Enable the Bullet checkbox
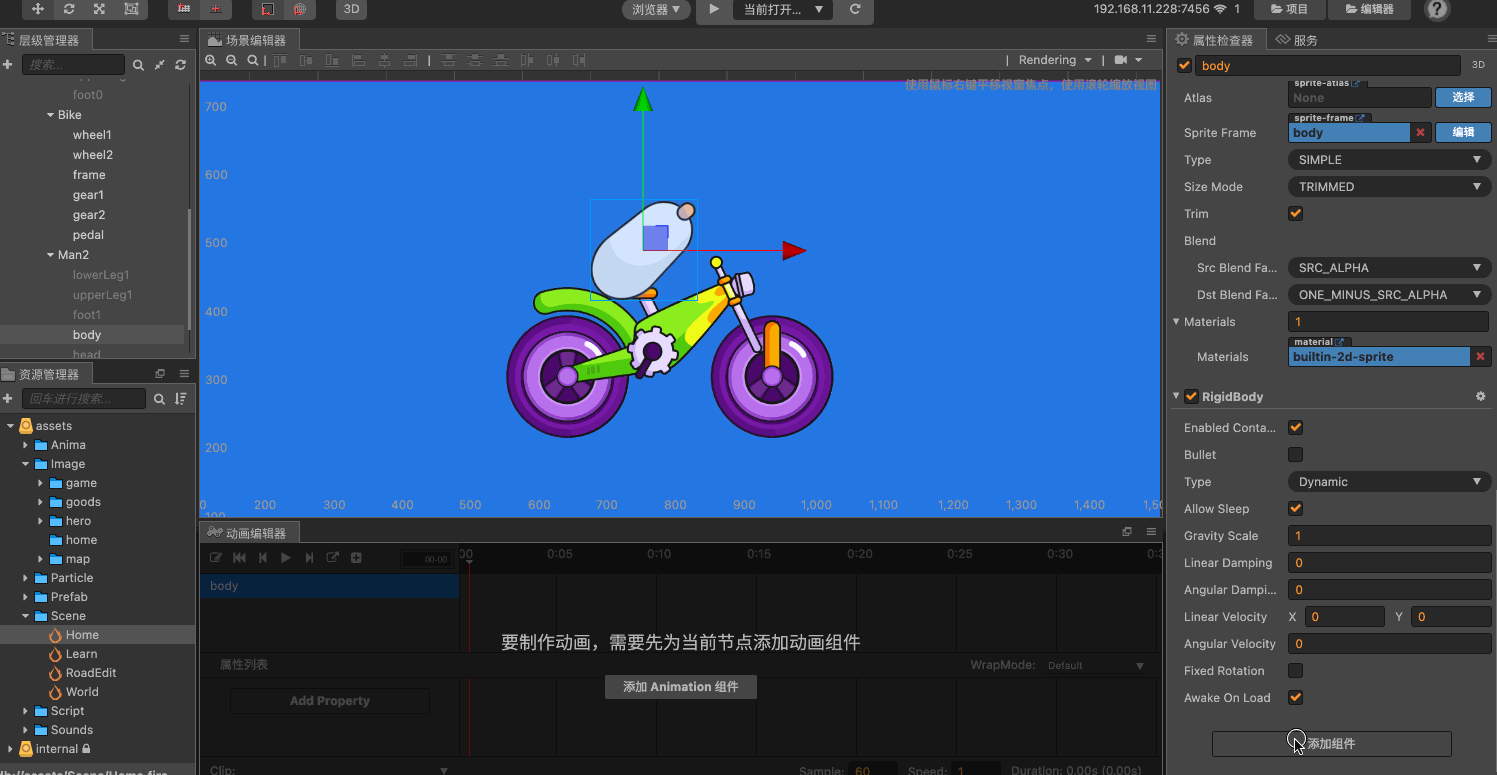Image resolution: width=1497 pixels, height=775 pixels. pos(1296,455)
